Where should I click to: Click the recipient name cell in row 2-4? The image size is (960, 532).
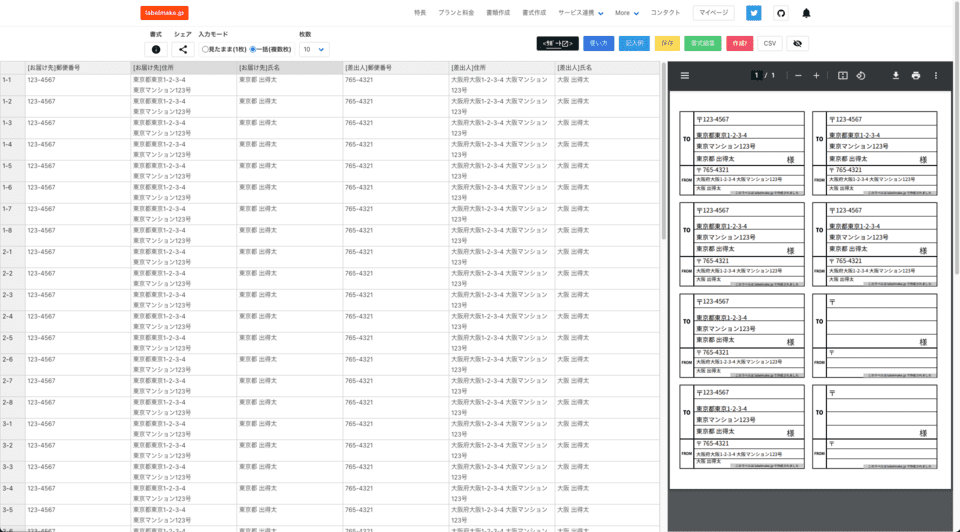click(290, 321)
